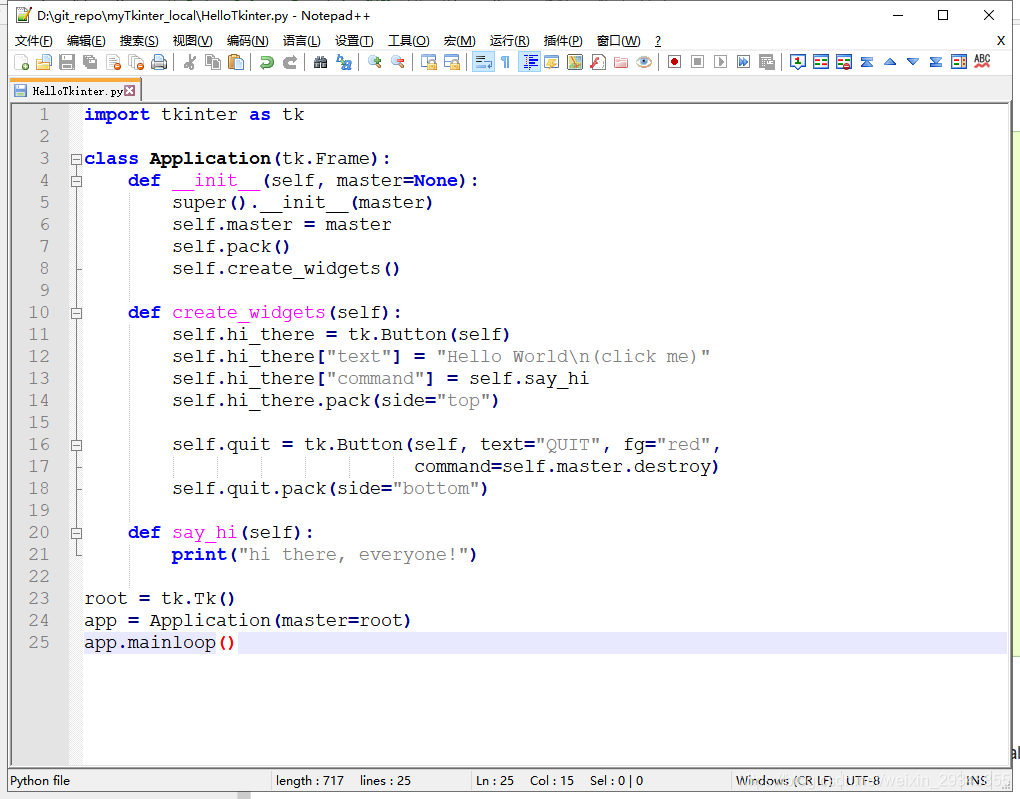Open the 插件(P) menu
The height and width of the screenshot is (799, 1020).
(x=563, y=41)
